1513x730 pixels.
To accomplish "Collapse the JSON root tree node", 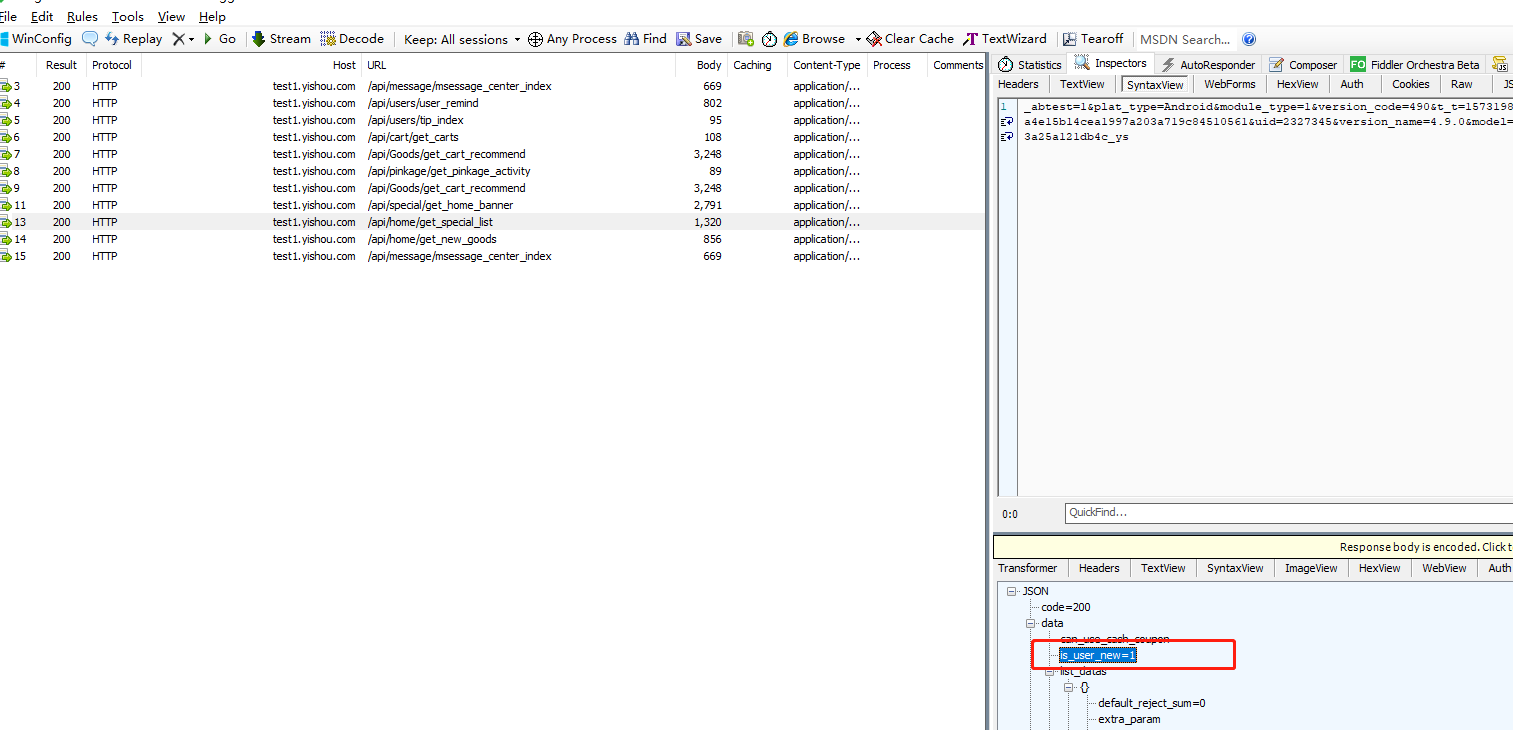I will point(1012,591).
